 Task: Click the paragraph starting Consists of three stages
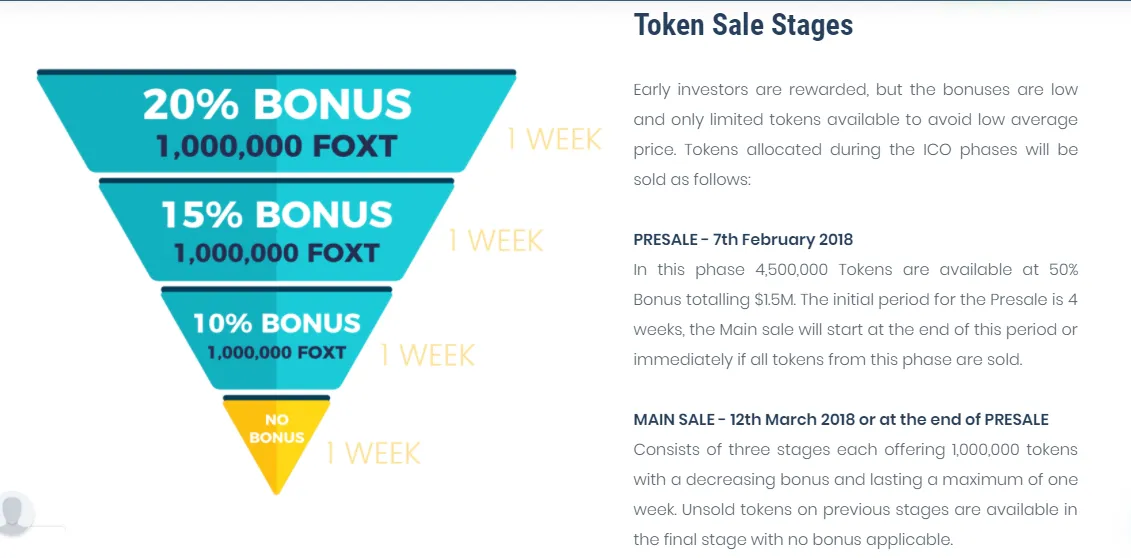click(x=855, y=495)
